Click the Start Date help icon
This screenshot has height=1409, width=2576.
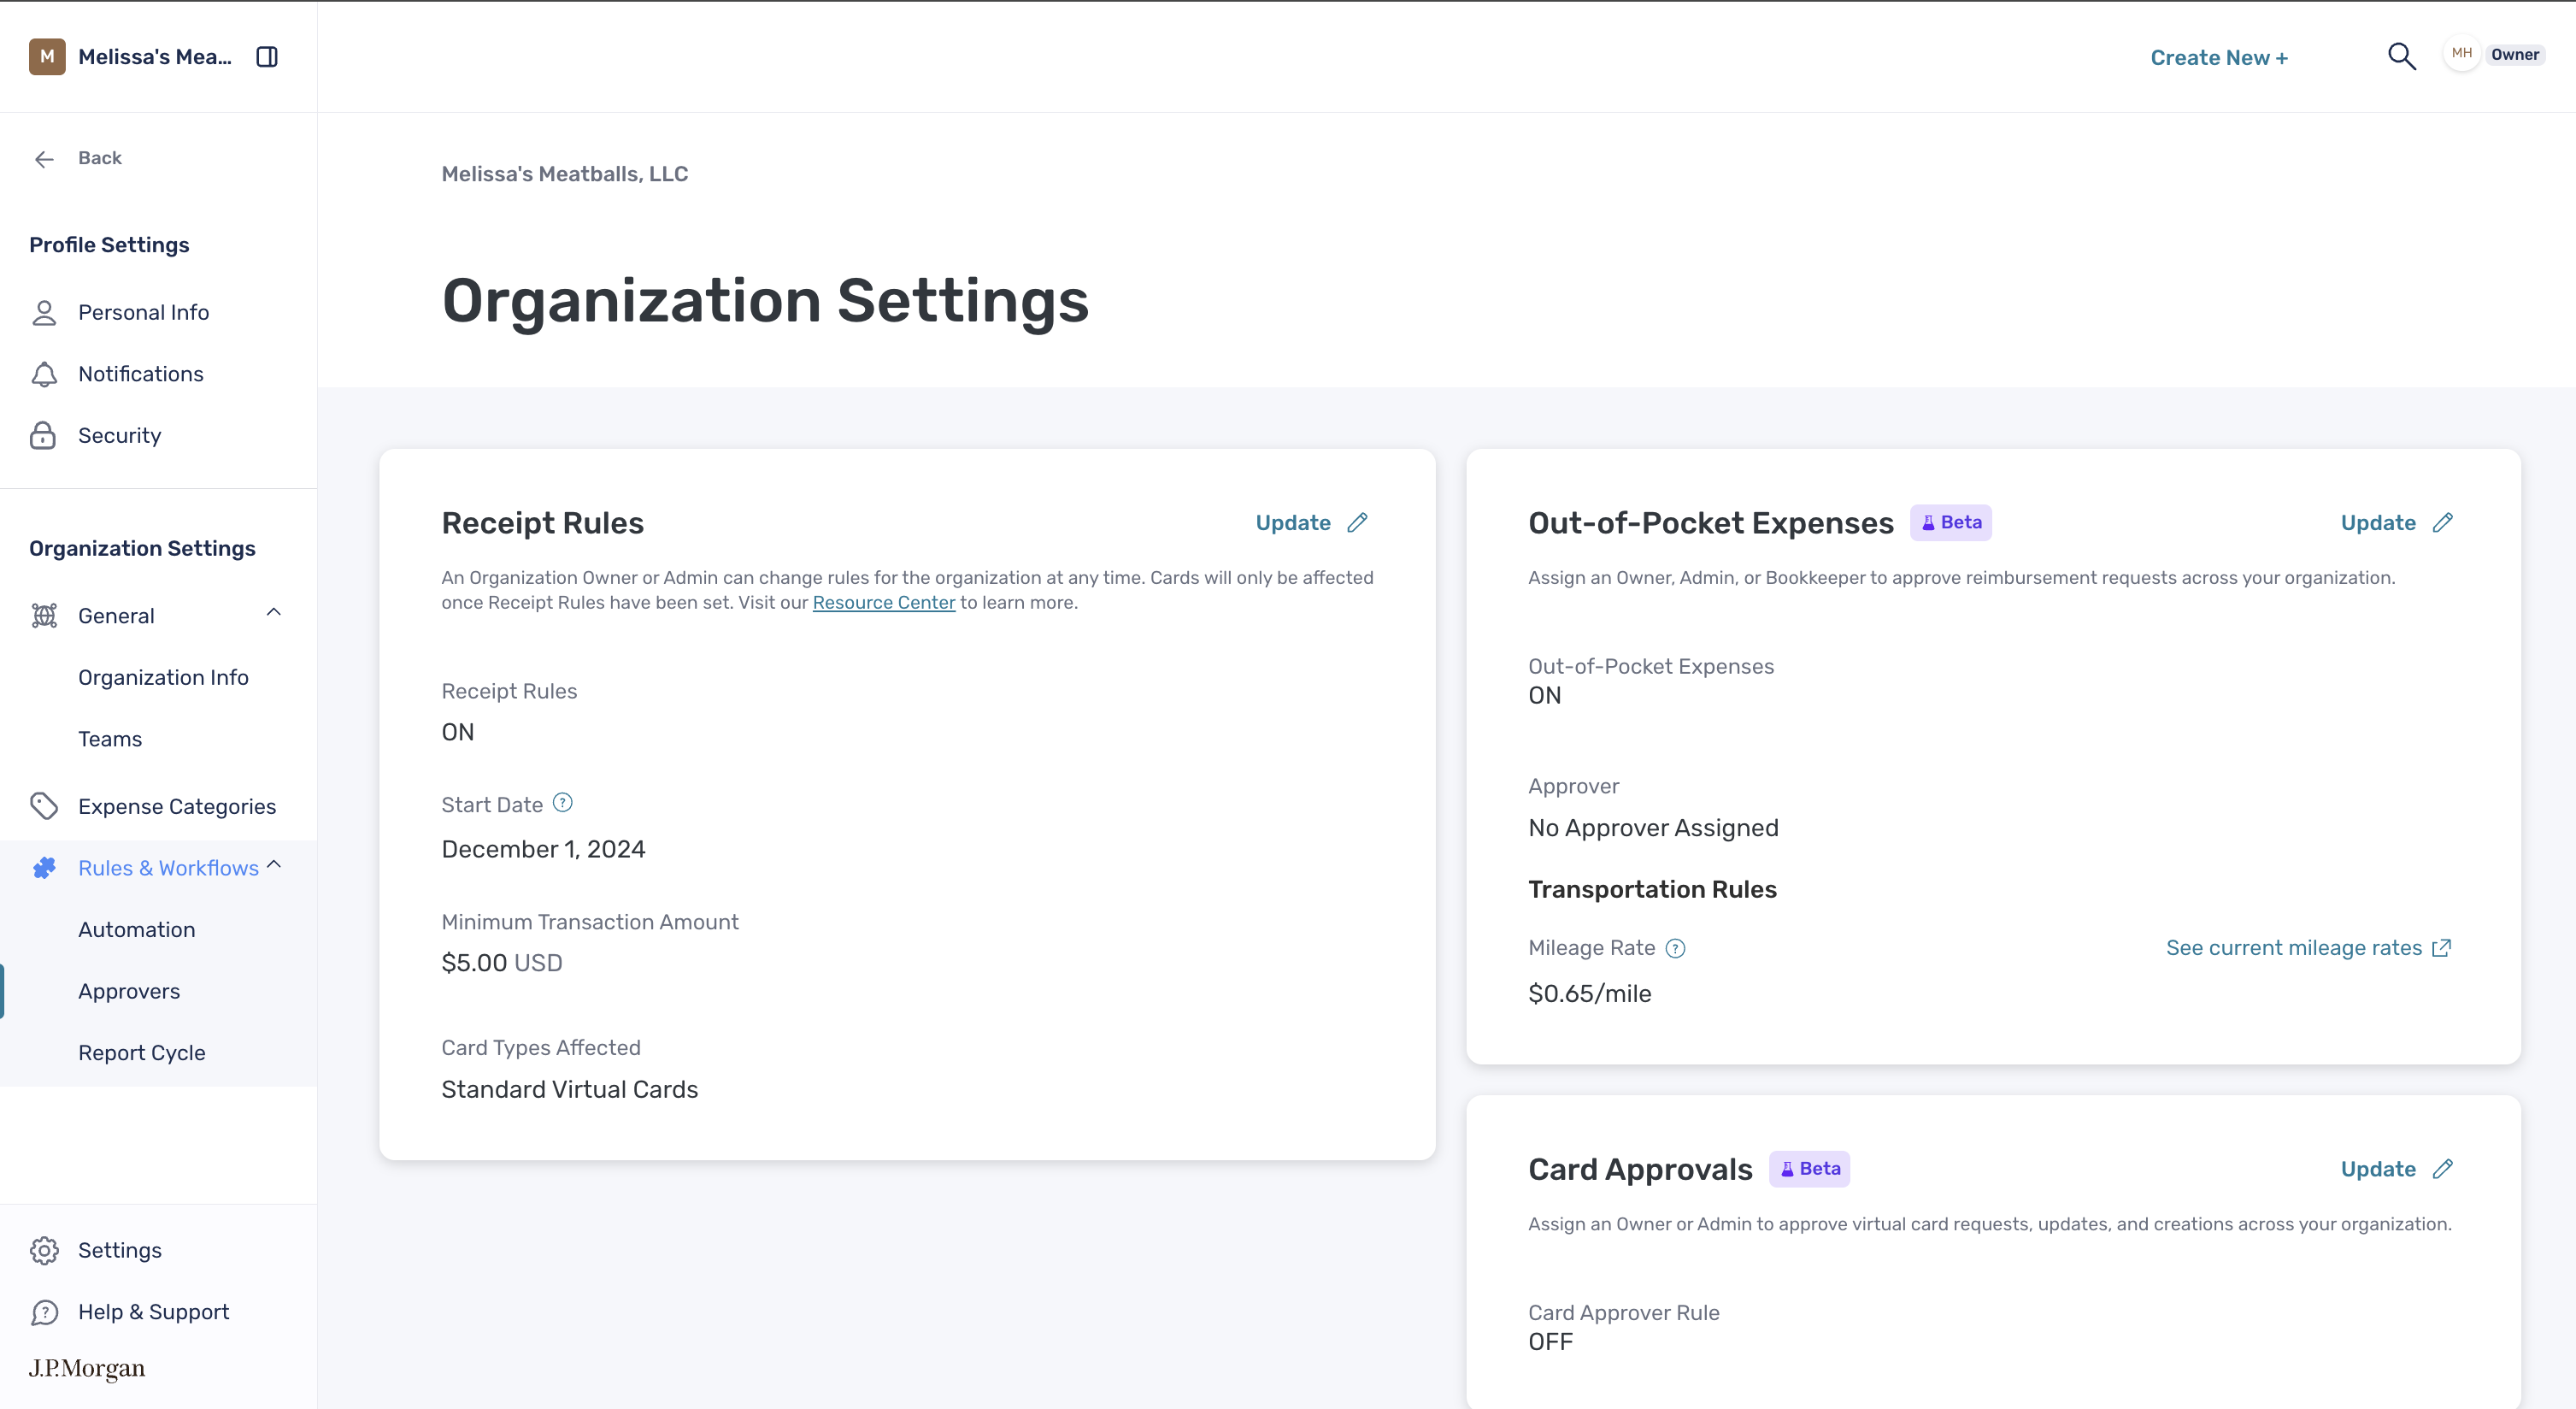coord(563,803)
